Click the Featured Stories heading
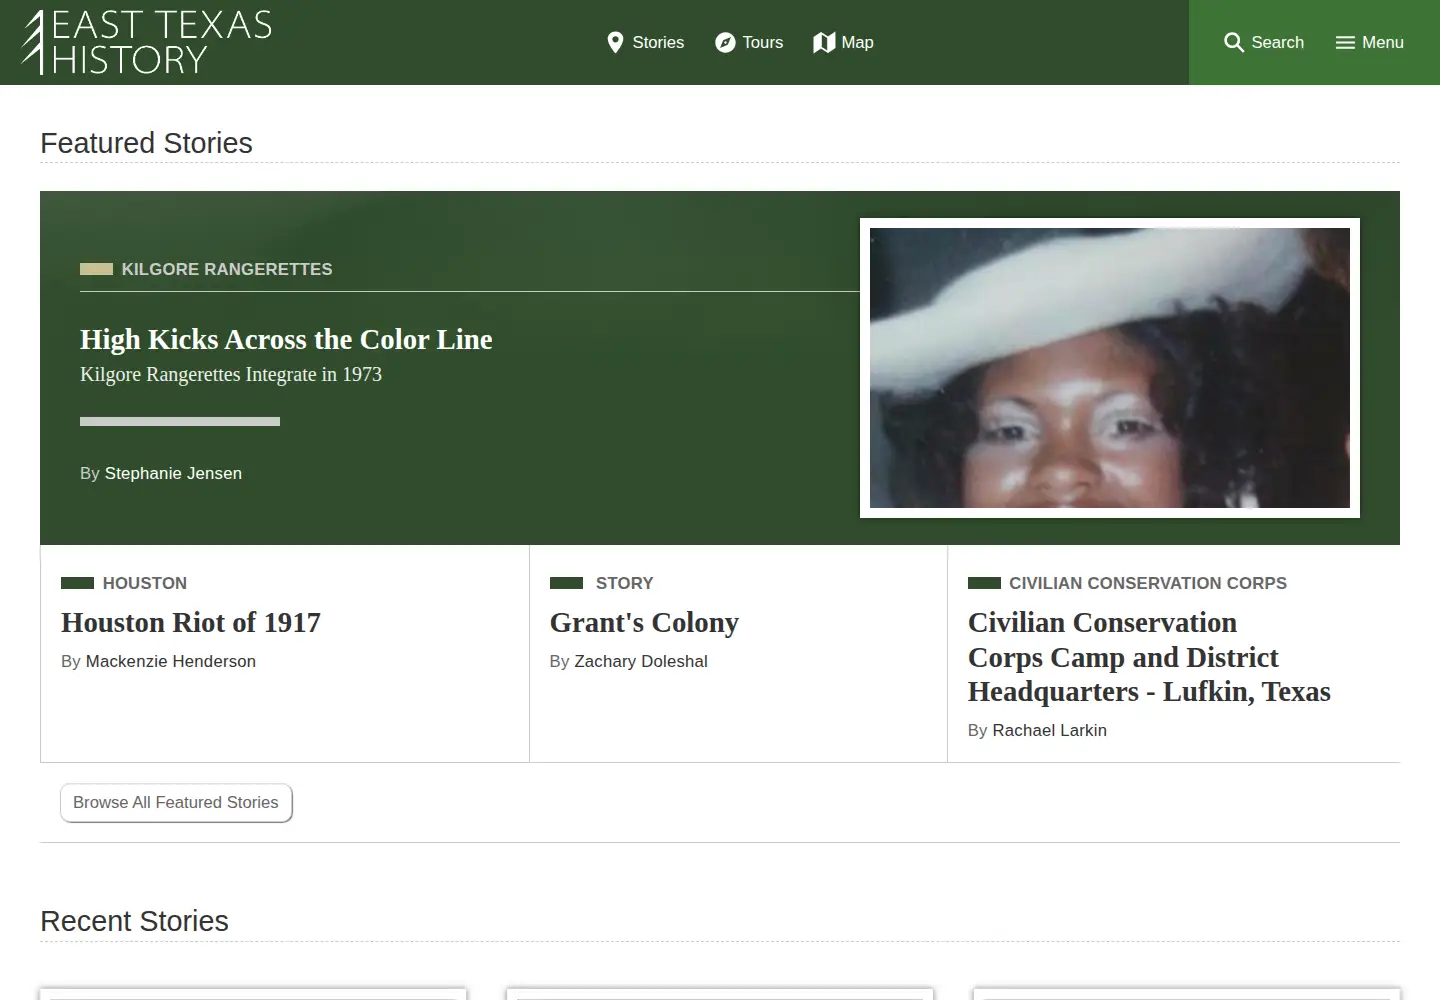Viewport: 1440px width, 1000px height. (146, 143)
